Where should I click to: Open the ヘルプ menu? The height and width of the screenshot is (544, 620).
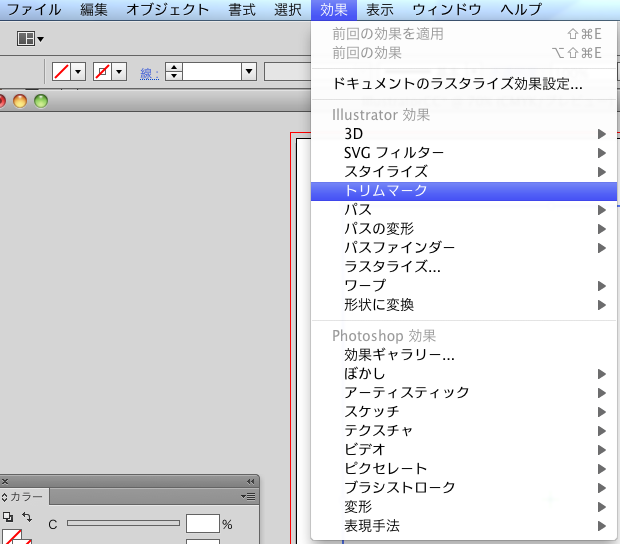pyautogui.click(x=521, y=9)
